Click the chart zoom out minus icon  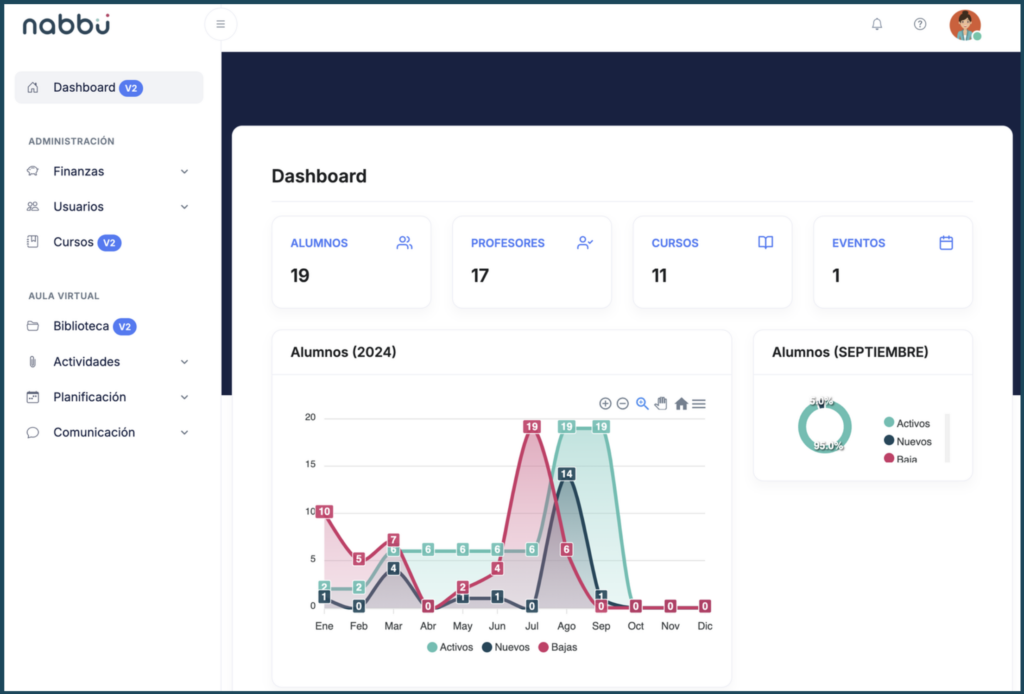[622, 403]
